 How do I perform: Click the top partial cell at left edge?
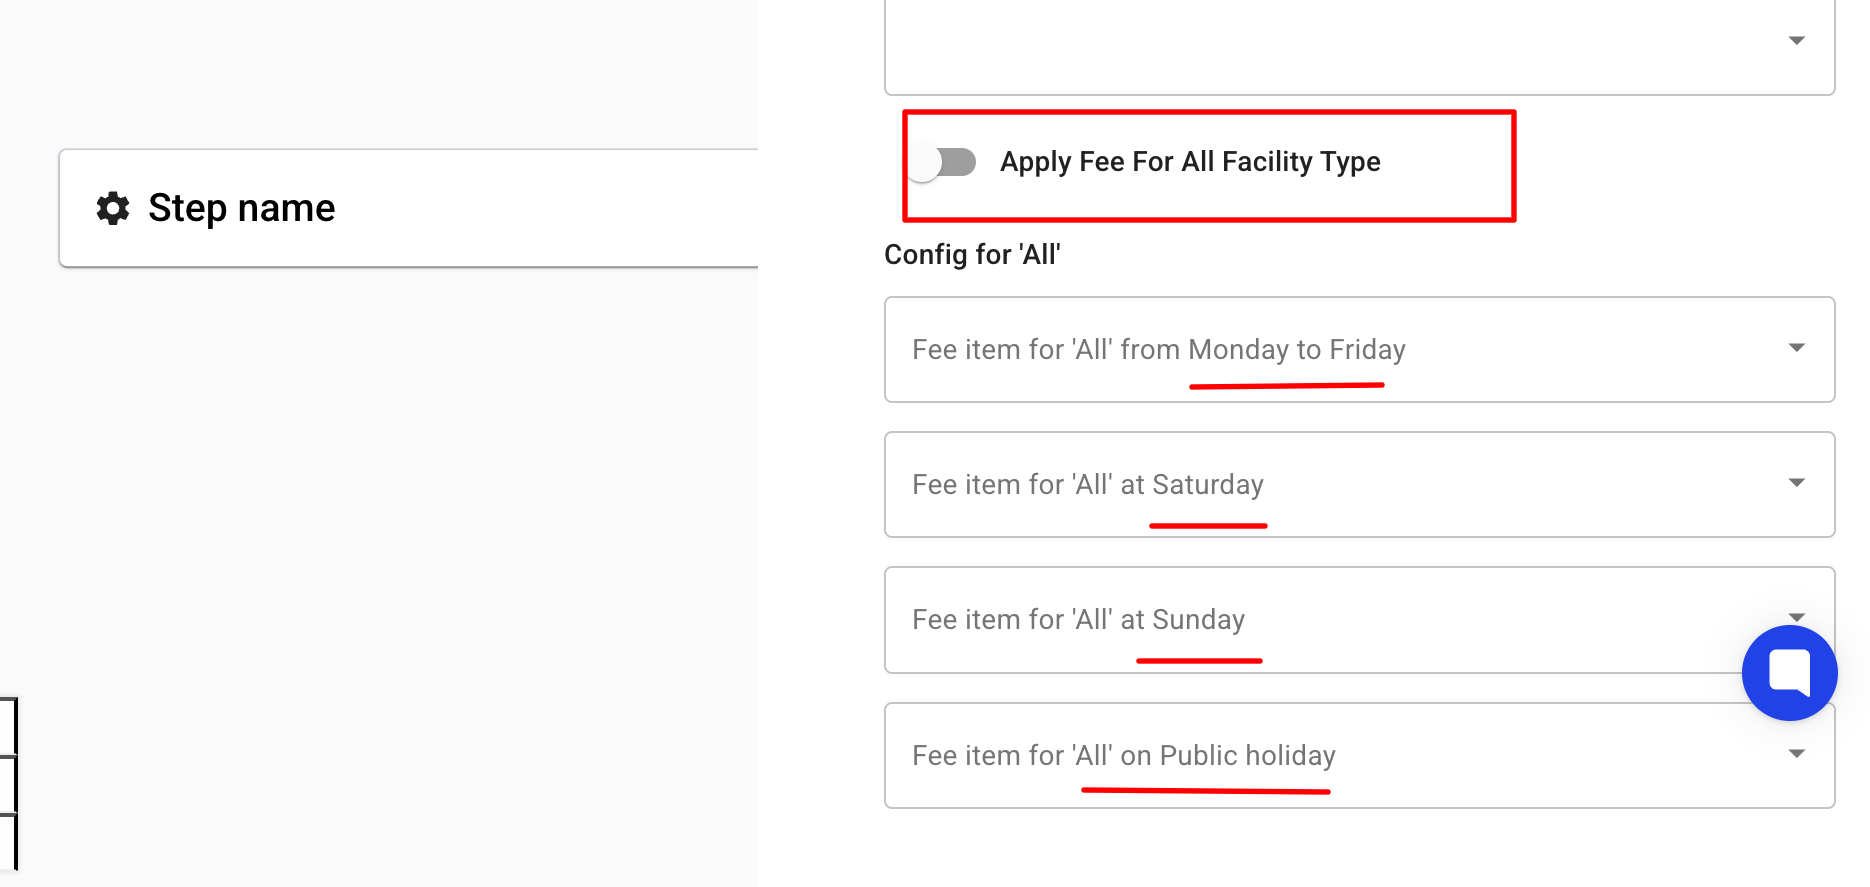(8, 726)
